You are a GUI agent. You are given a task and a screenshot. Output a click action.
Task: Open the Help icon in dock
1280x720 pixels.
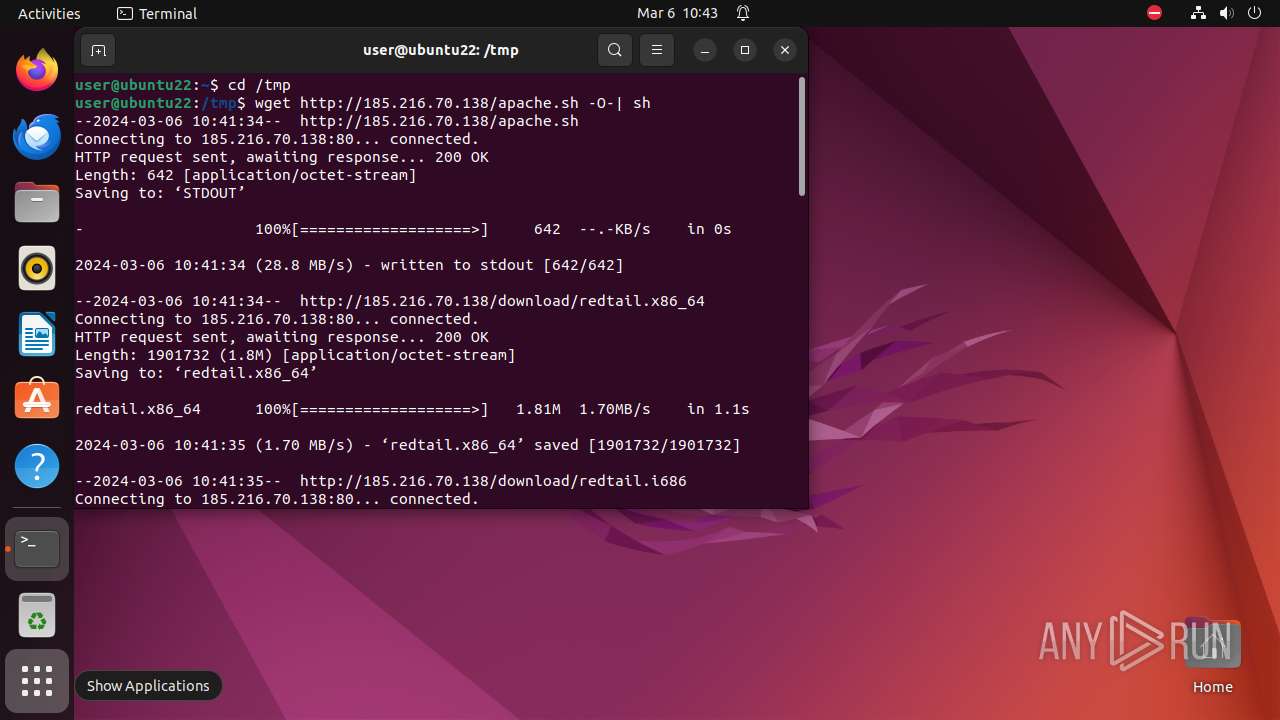coord(37,466)
